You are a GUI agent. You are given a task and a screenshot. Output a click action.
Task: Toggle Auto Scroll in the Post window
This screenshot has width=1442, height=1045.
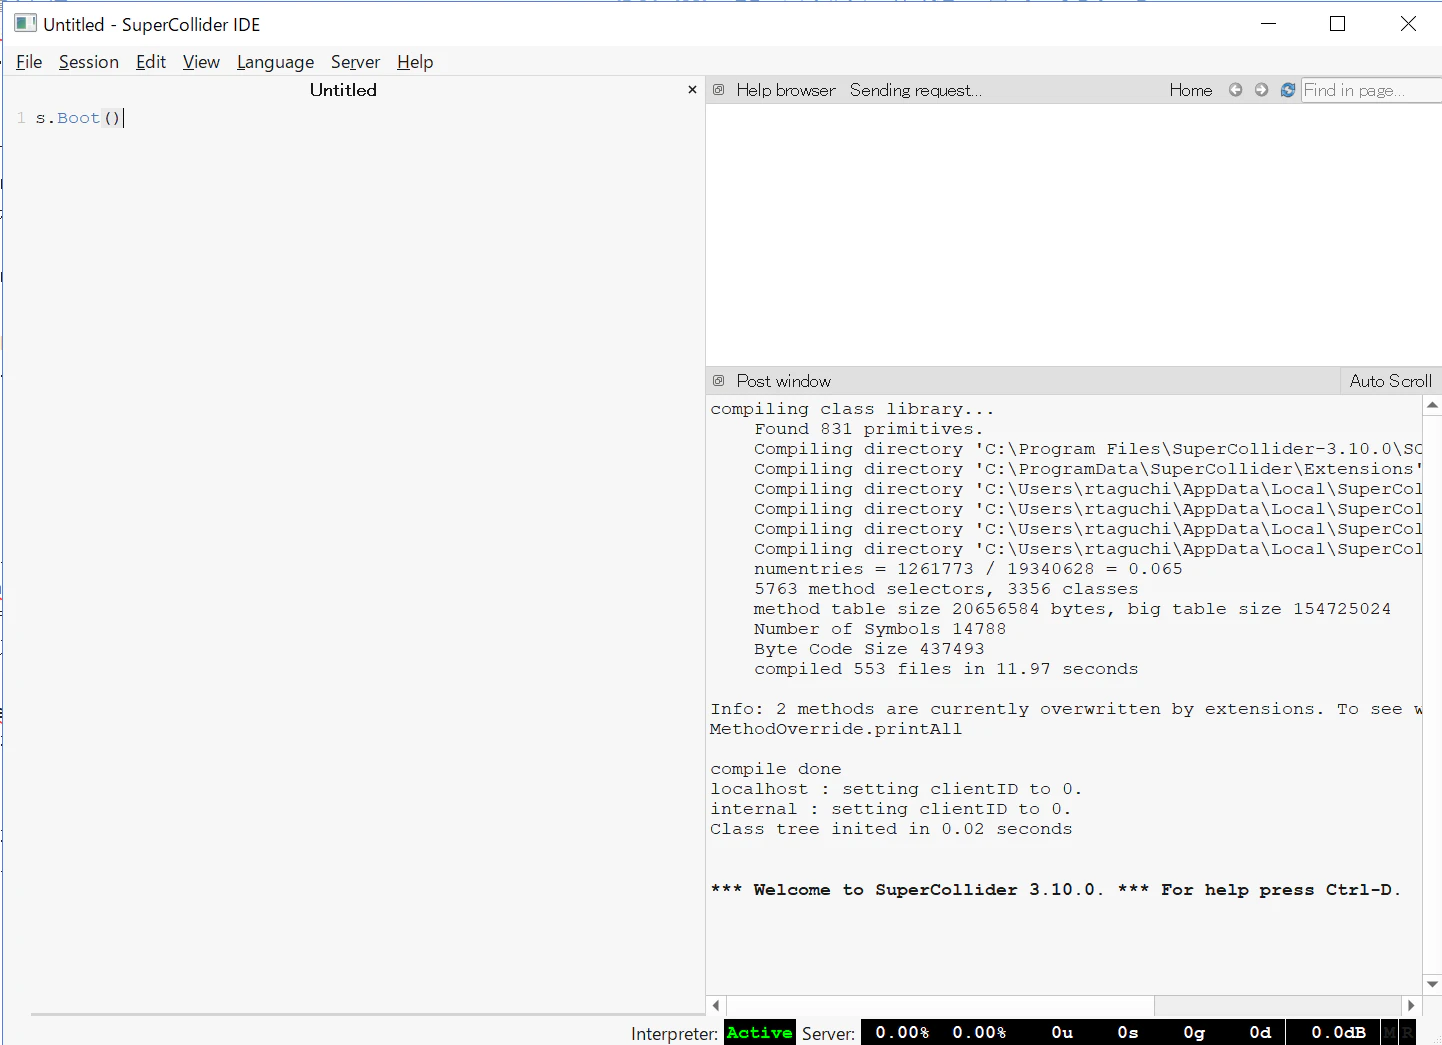click(x=1390, y=381)
